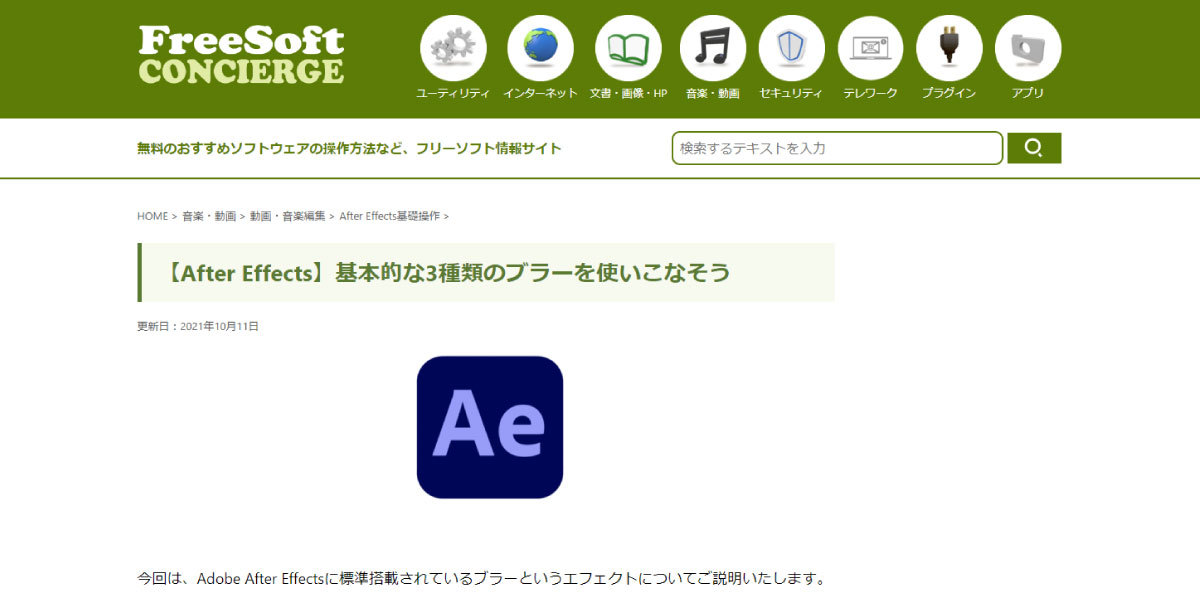
Task: Open the Apps camera icon category
Action: click(1028, 48)
